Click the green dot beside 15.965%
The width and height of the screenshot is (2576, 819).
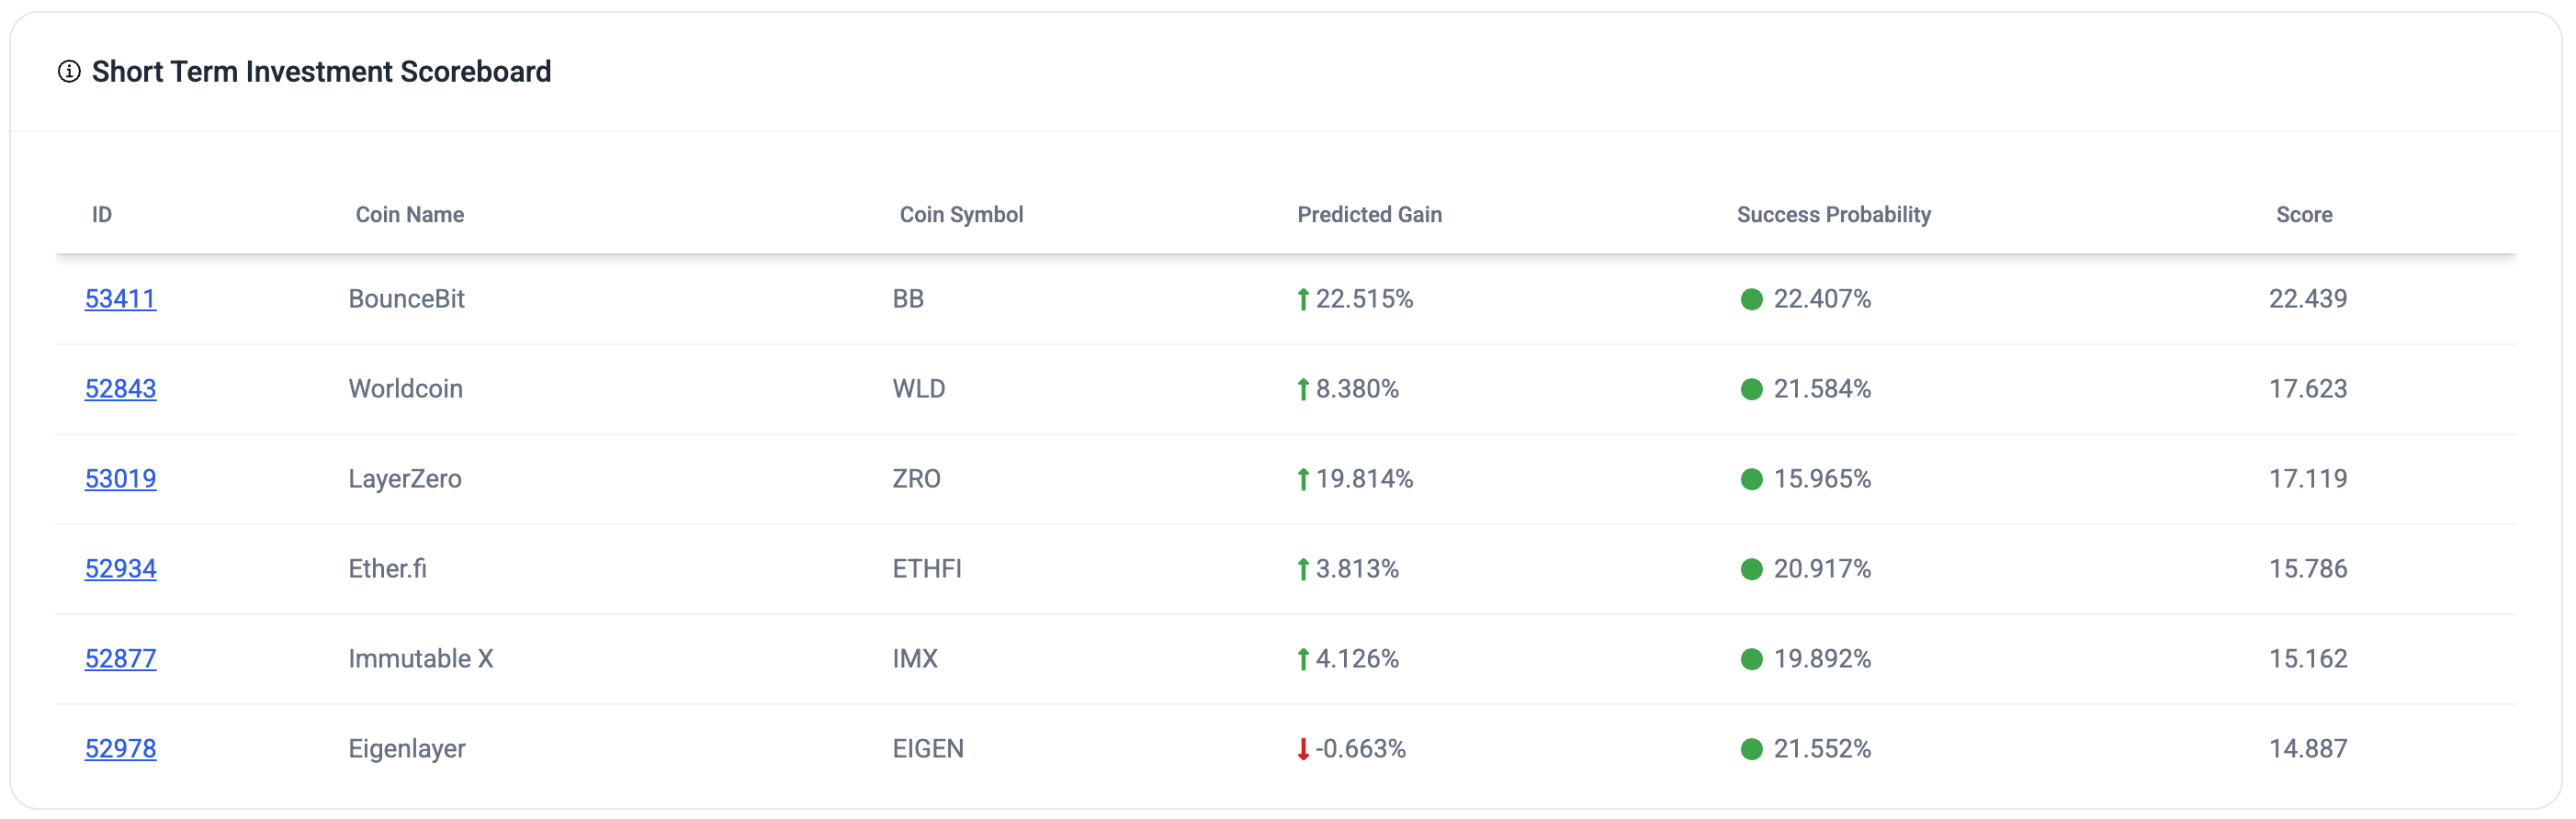pos(1751,479)
